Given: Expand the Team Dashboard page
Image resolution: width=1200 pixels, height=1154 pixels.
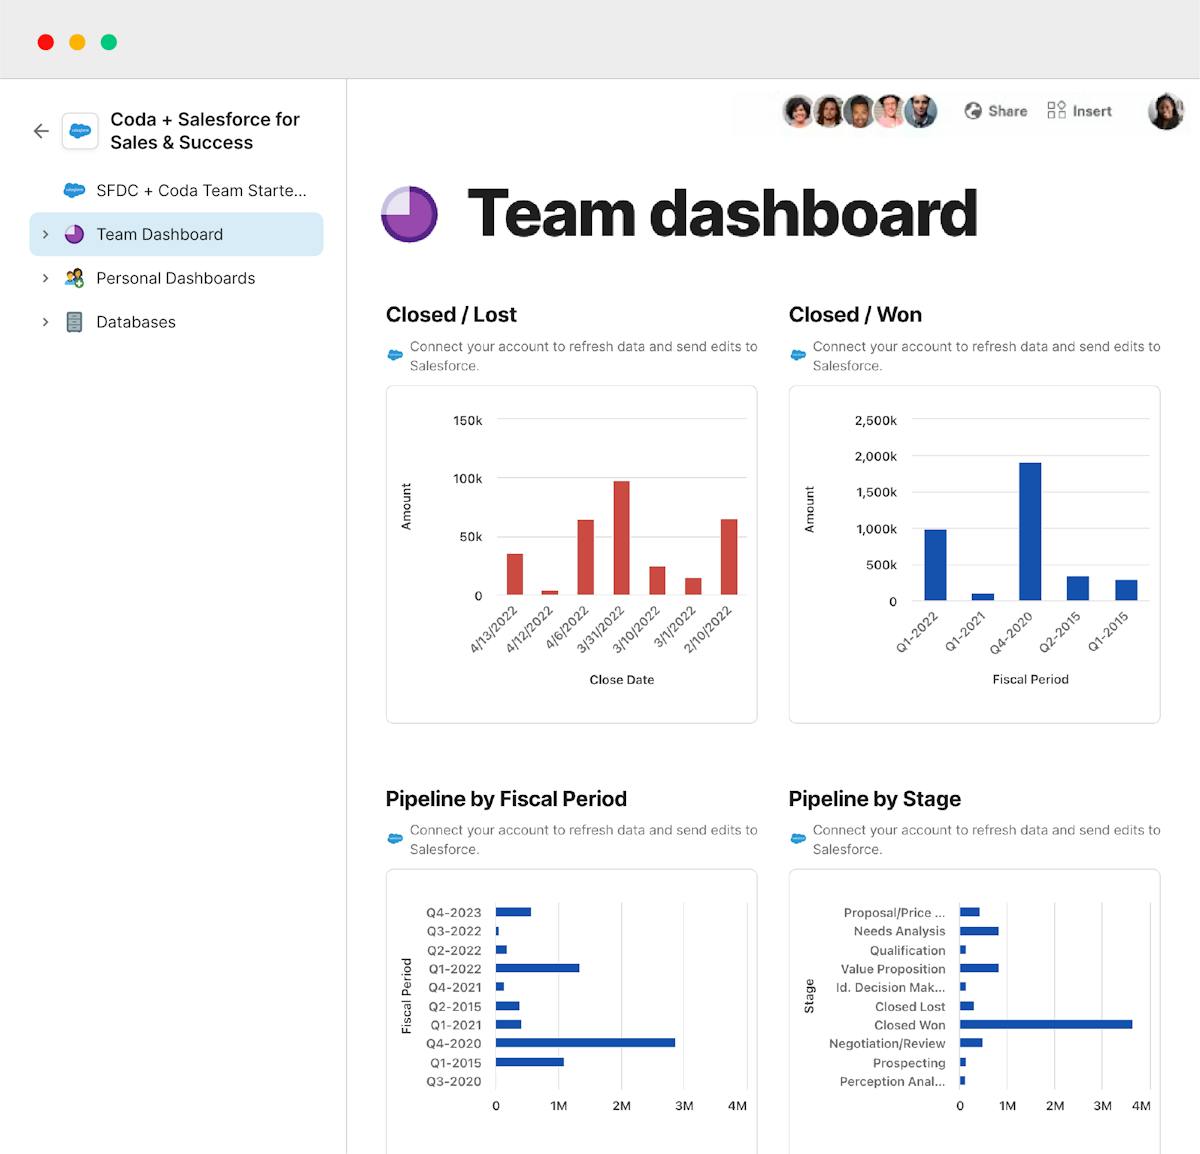Looking at the screenshot, I should (45, 234).
